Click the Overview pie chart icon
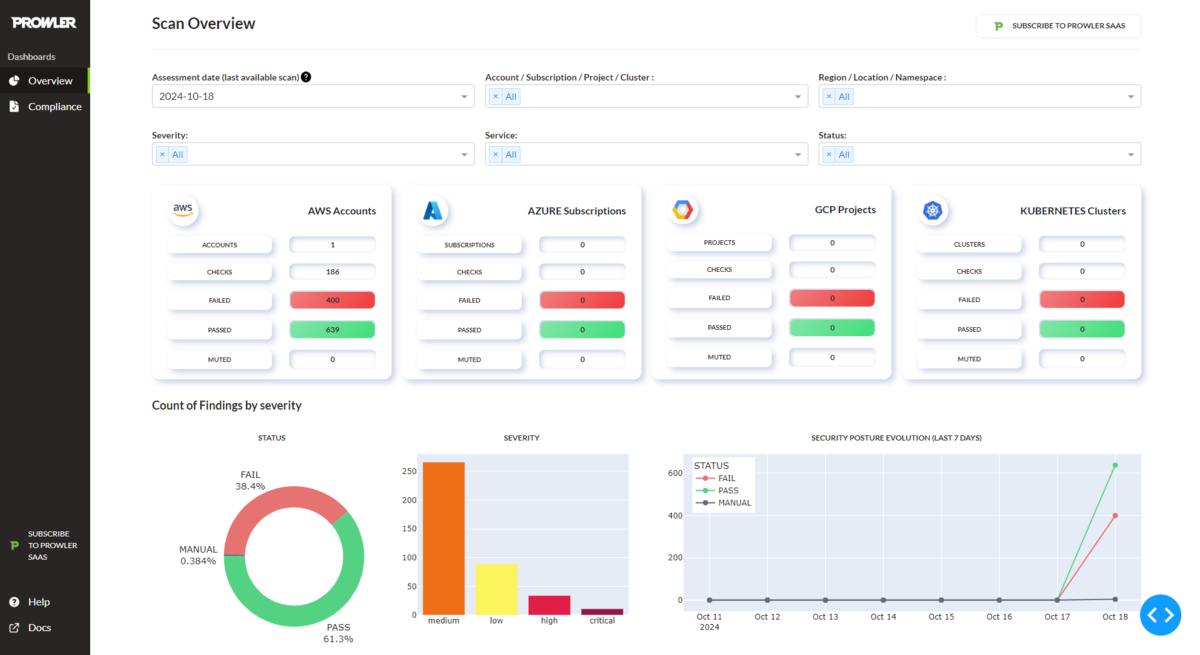1200x655 pixels. click(14, 81)
